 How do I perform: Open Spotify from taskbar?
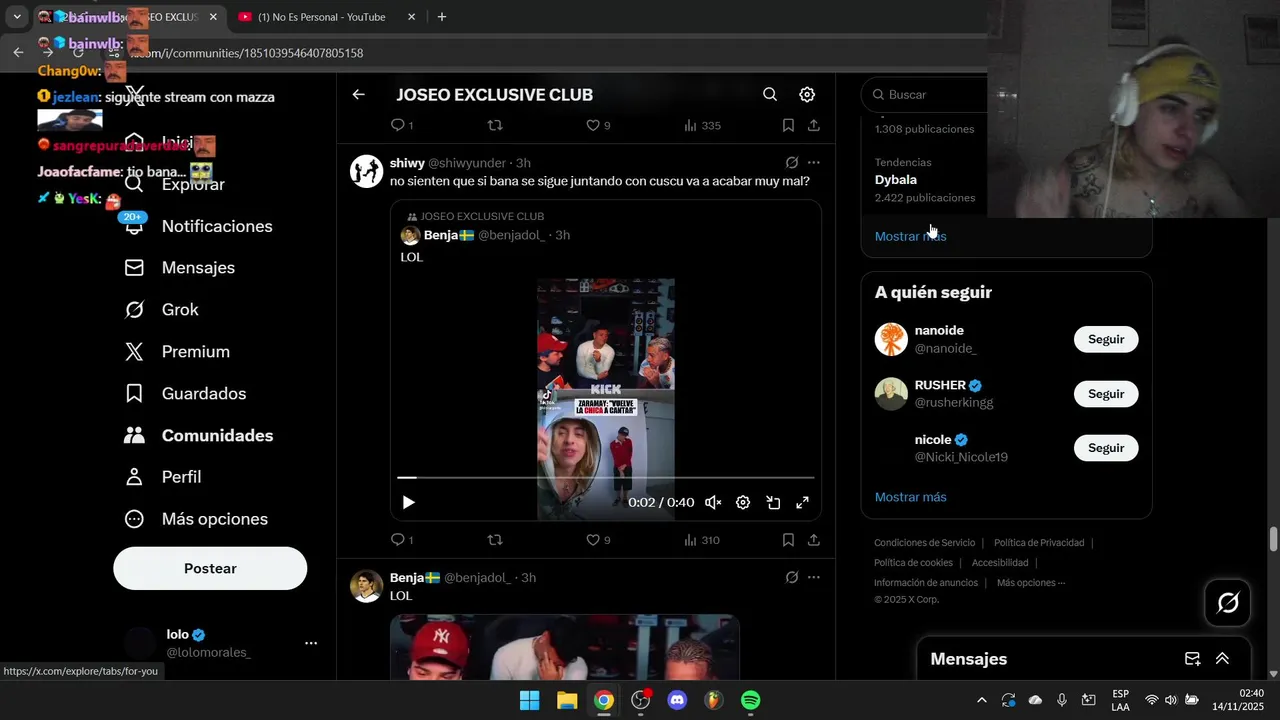(751, 701)
